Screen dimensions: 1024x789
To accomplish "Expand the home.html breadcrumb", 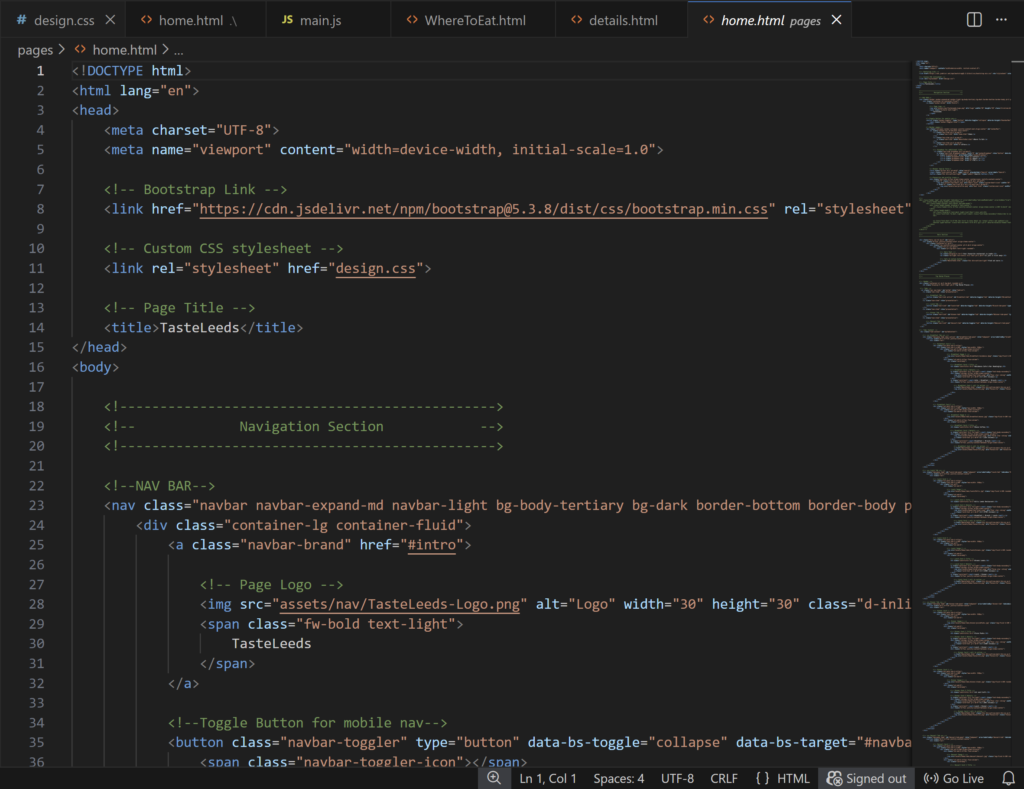I will pos(124,49).
